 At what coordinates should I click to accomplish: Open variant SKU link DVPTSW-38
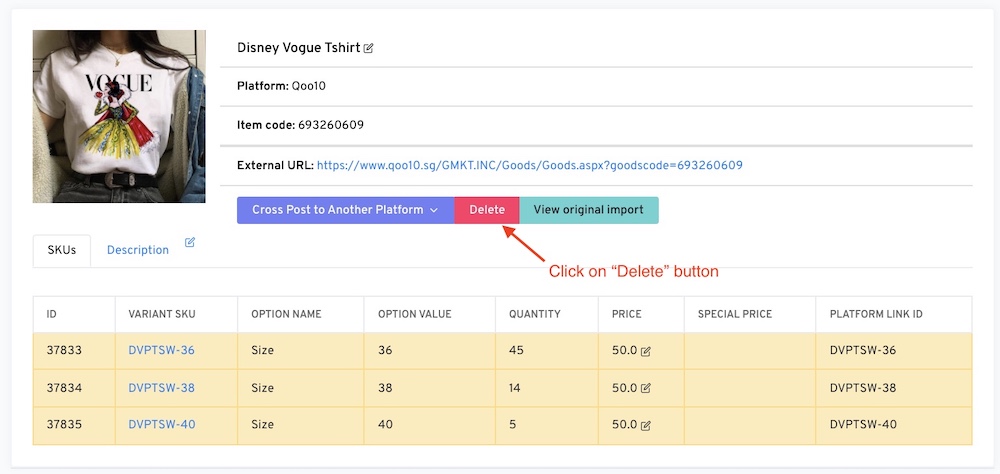[x=161, y=388]
